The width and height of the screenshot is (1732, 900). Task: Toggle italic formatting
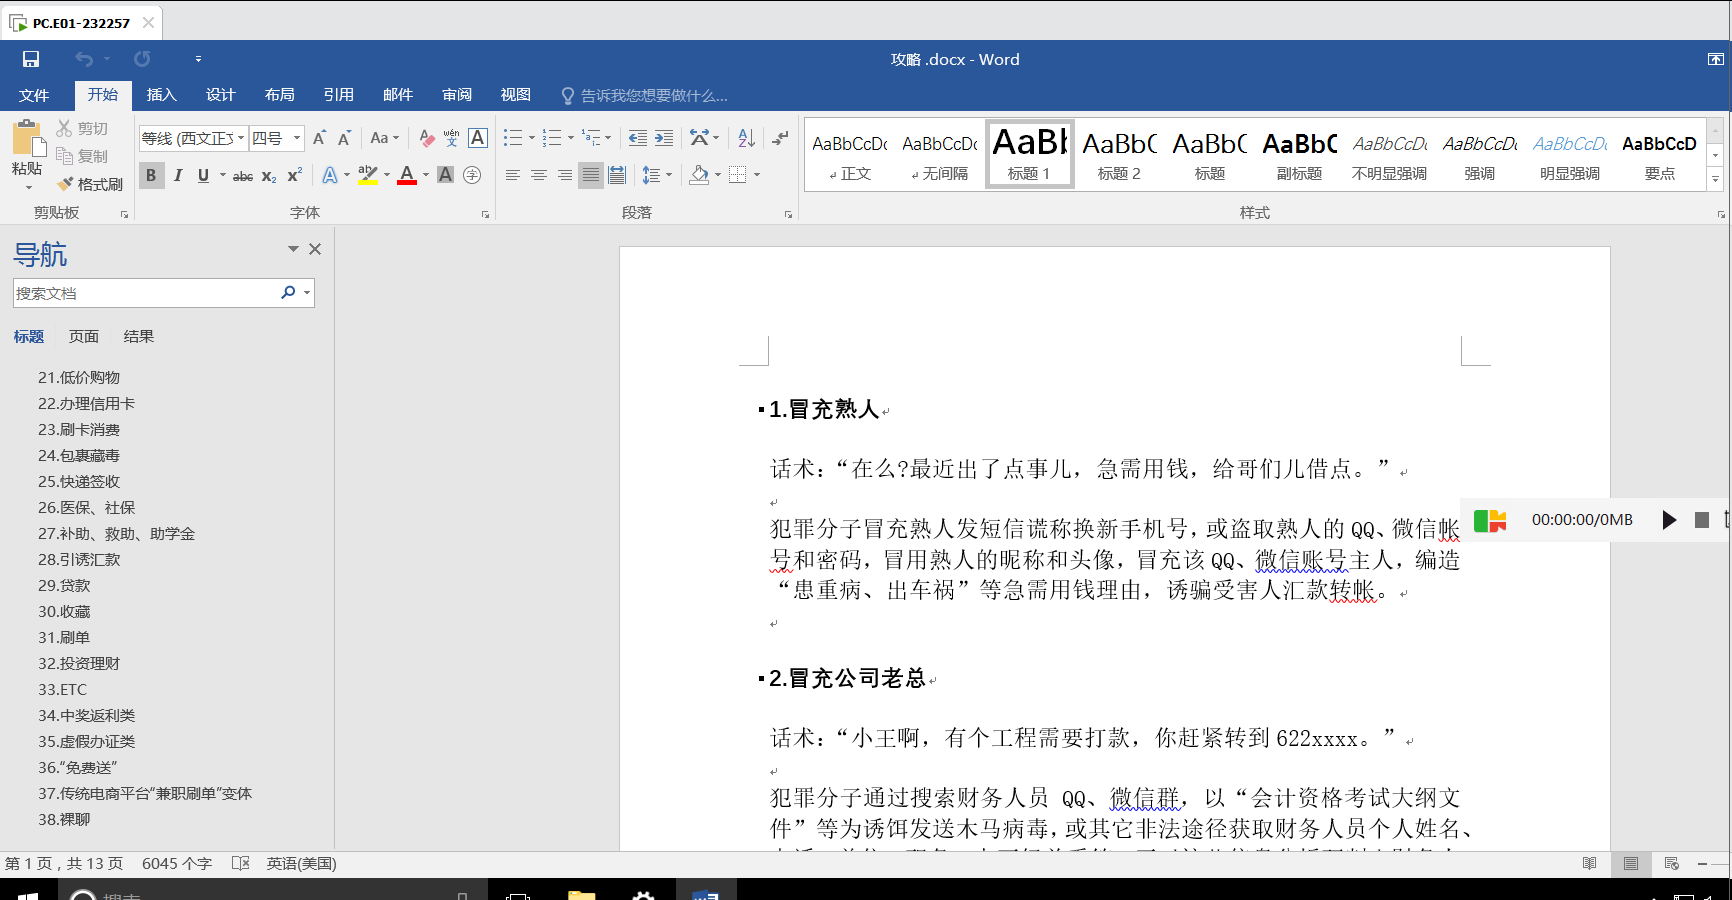(x=178, y=175)
